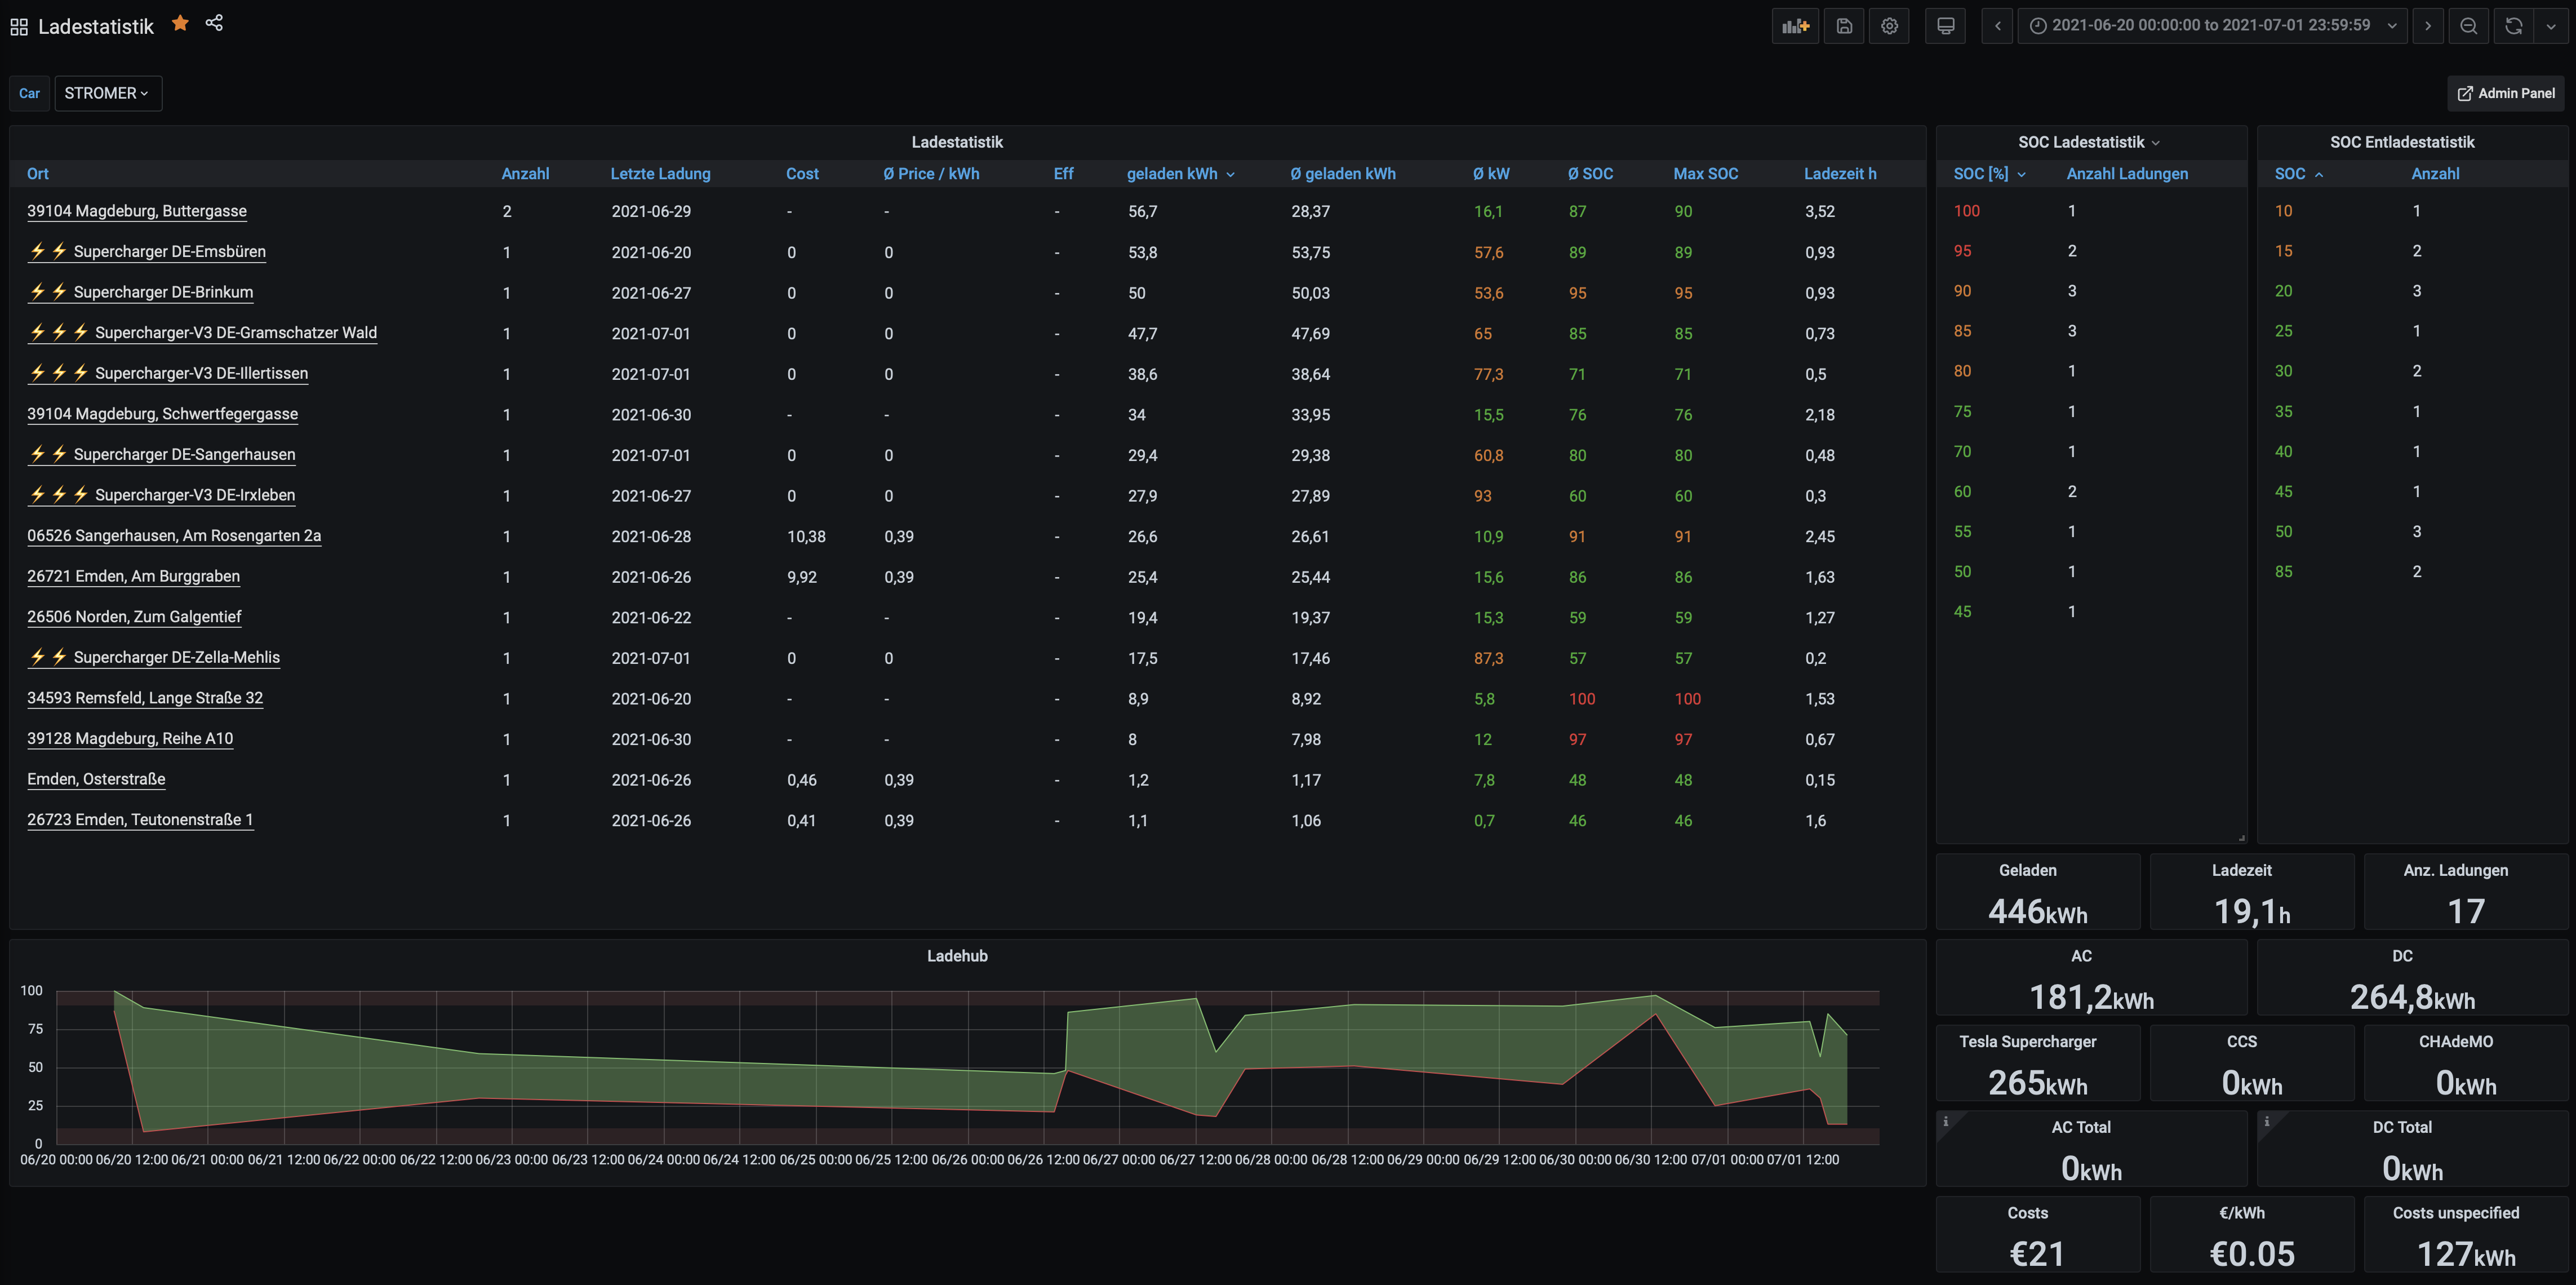Open SOC Ladestatistik panel title menu

coord(2082,142)
